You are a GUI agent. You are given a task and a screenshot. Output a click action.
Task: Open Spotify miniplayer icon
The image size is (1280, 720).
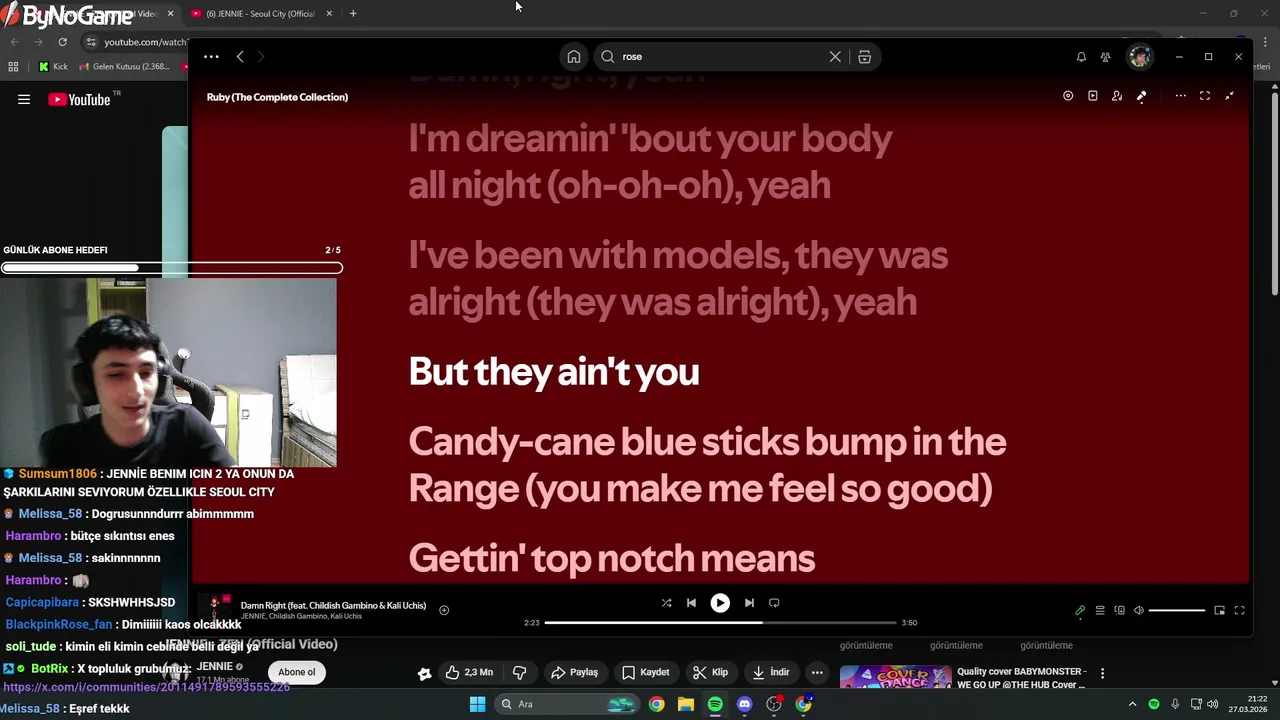coord(1219,610)
